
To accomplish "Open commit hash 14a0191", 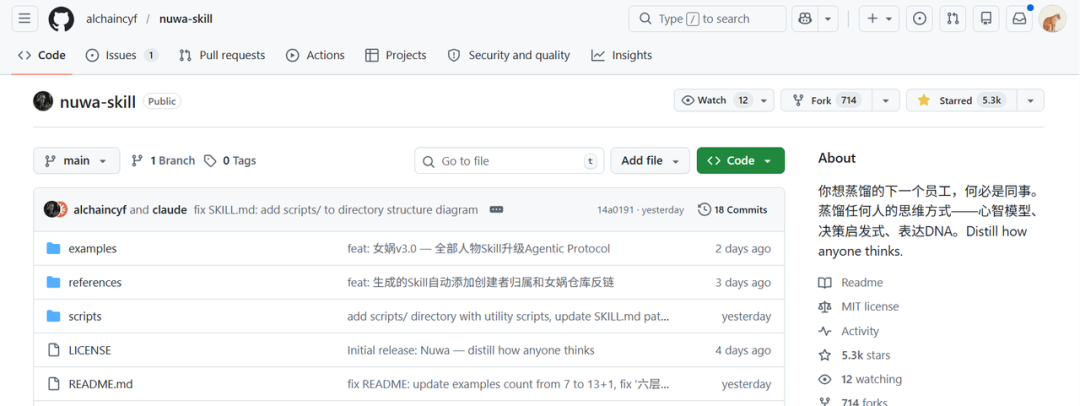I will point(614,210).
